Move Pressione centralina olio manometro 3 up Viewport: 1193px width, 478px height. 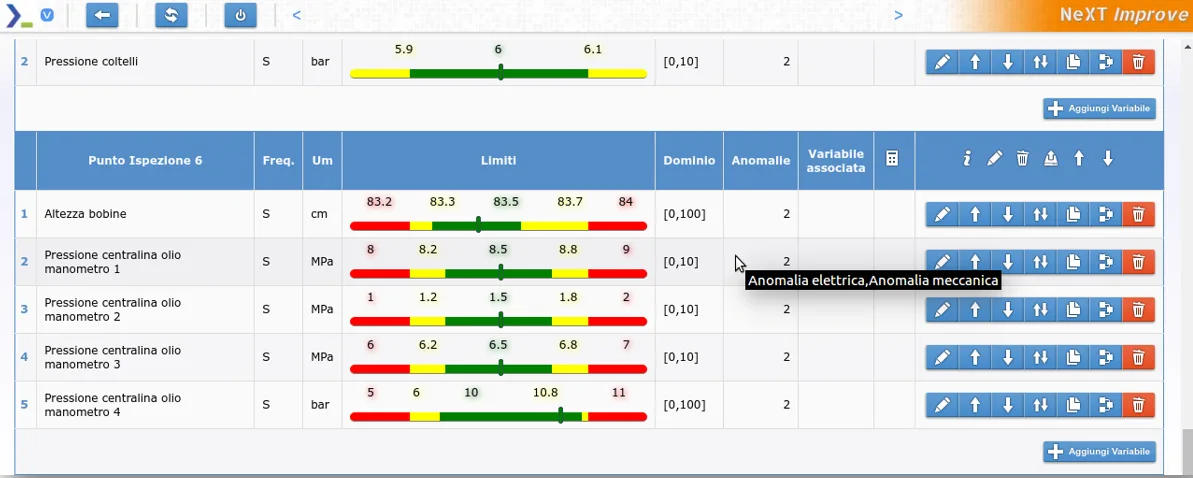975,357
